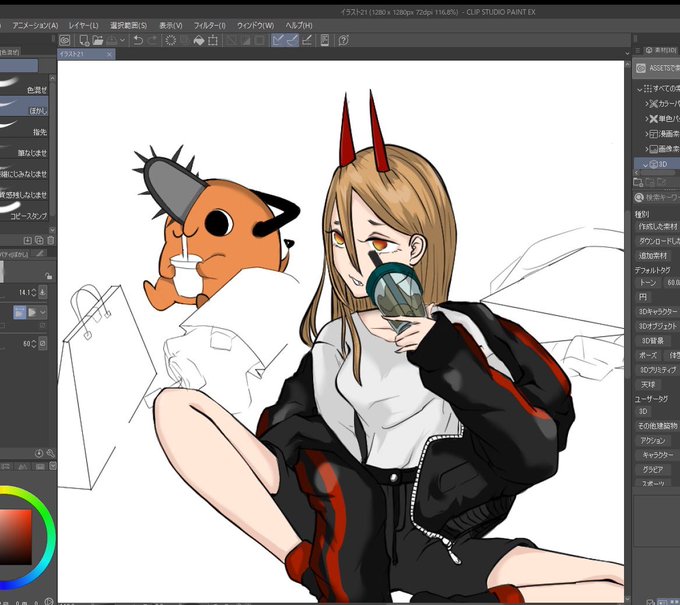Open the Clip Studio support help icon
The image size is (680, 605).
pos(343,40)
